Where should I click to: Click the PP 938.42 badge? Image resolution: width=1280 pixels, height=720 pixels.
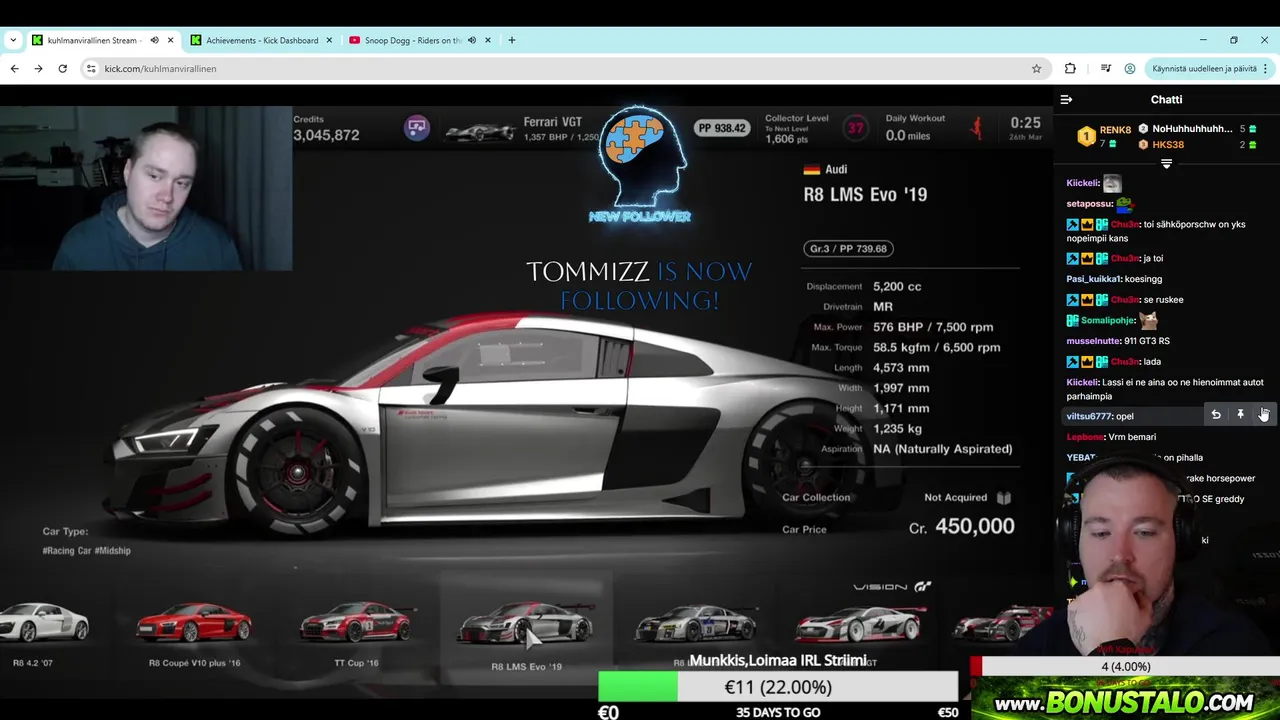[x=722, y=128]
